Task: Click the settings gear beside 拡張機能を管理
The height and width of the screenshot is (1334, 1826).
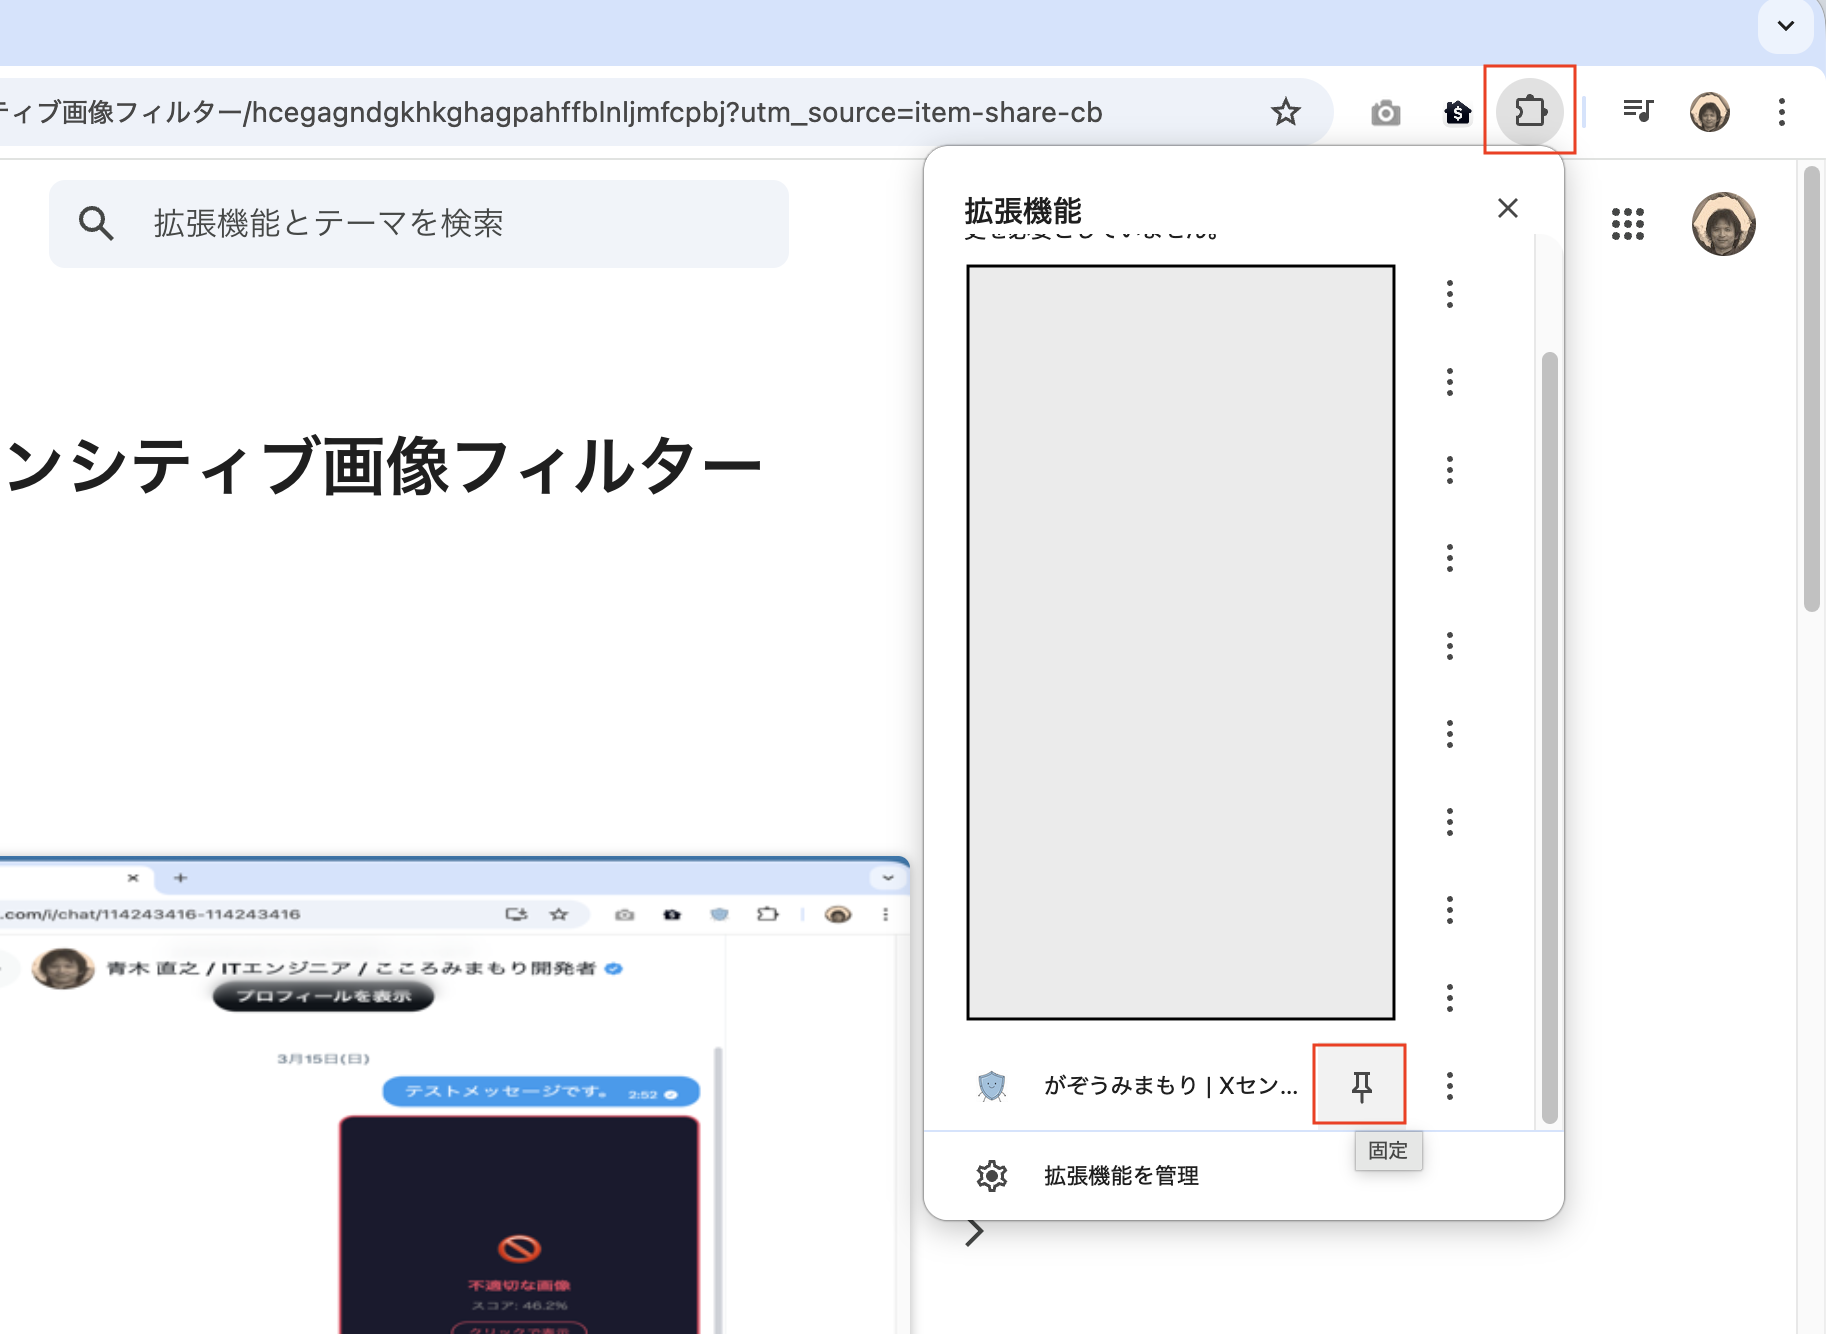Action: pyautogui.click(x=991, y=1175)
